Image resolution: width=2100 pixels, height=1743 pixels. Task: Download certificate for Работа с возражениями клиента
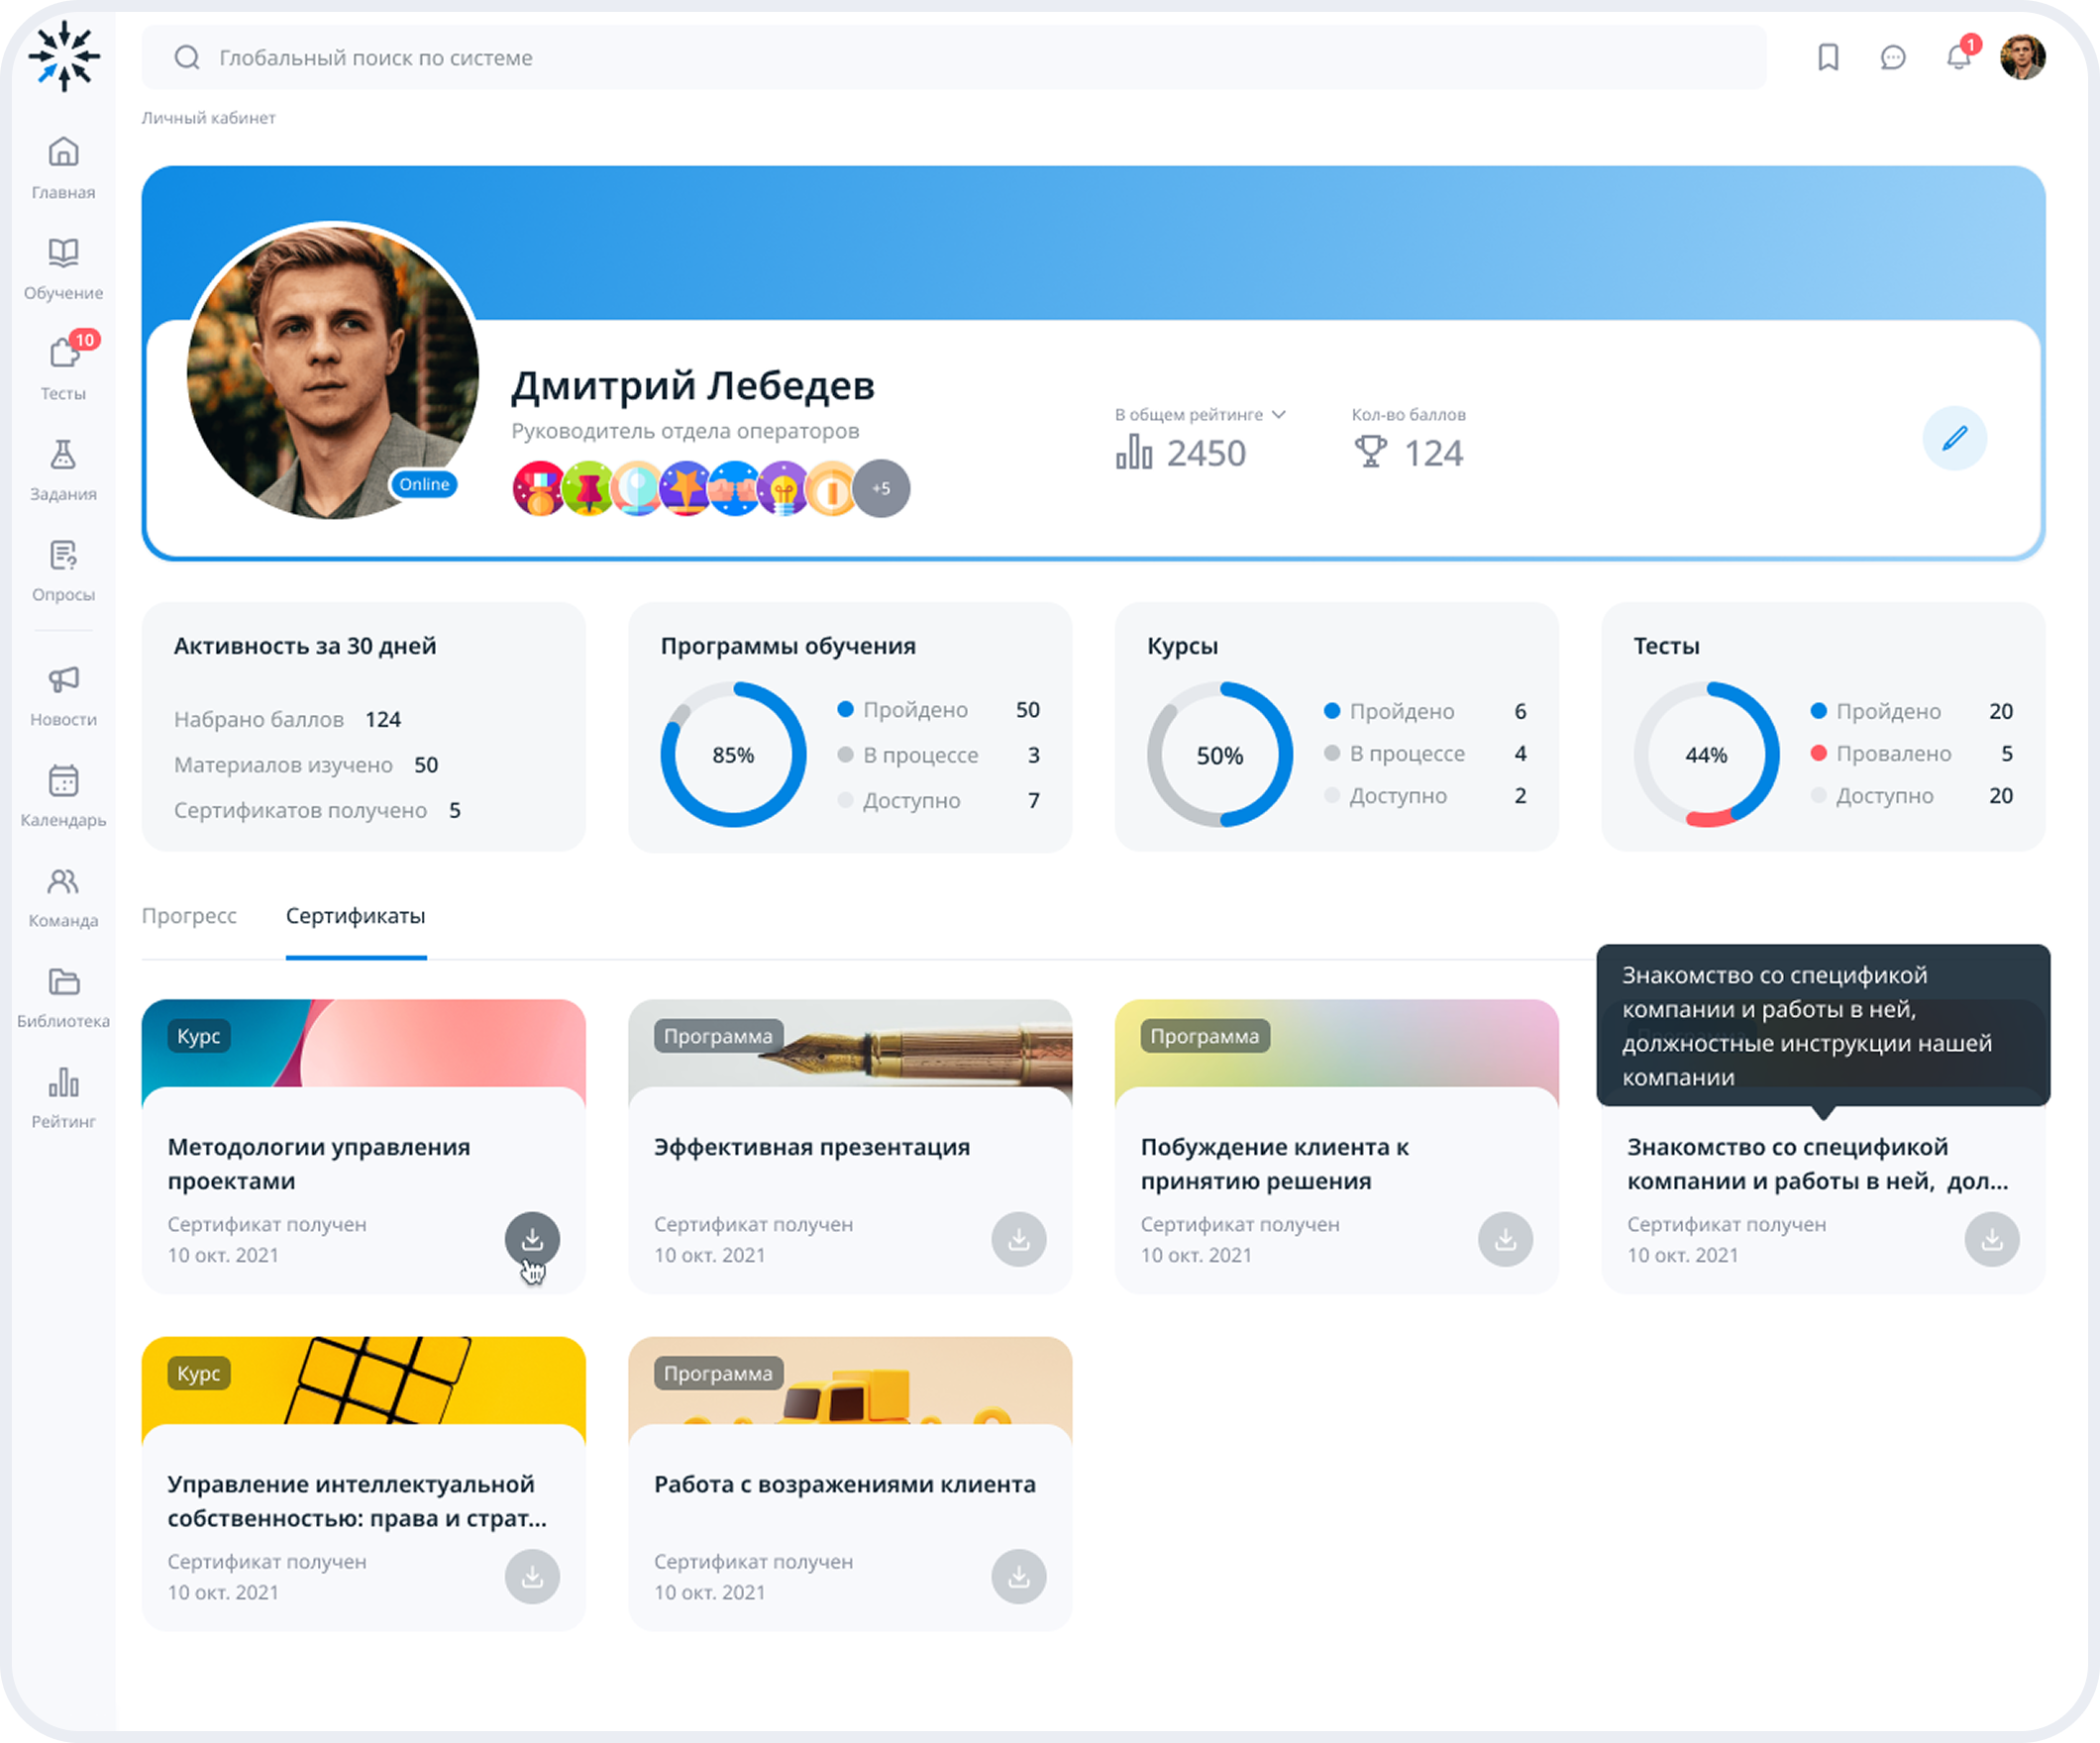1018,1576
